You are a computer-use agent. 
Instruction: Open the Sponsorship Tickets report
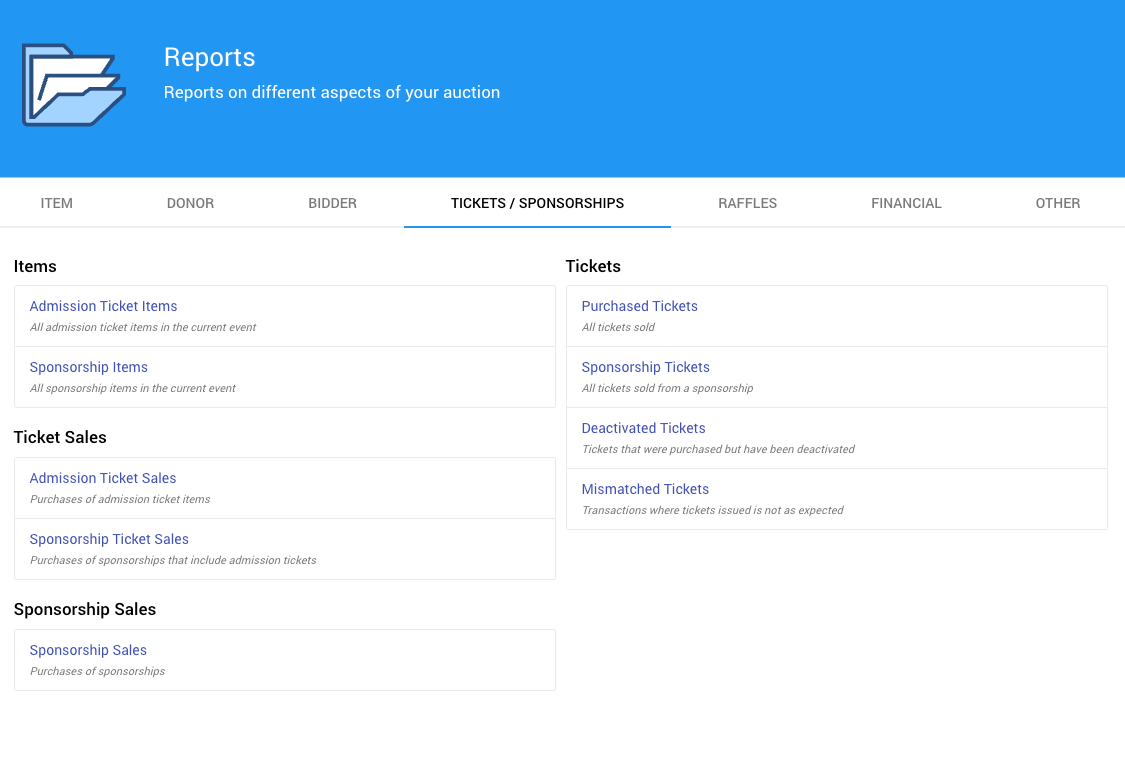(645, 367)
